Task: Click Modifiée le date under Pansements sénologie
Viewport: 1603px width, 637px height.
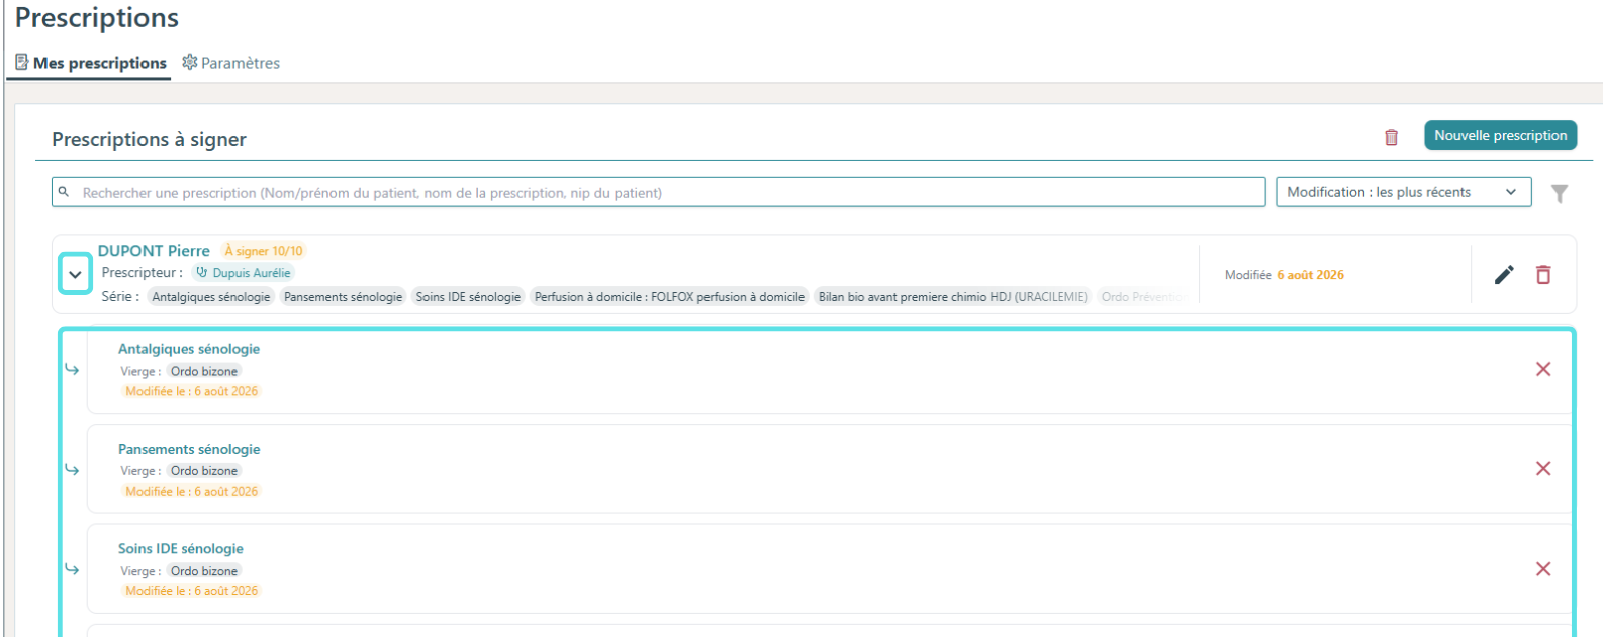Action: [191, 491]
